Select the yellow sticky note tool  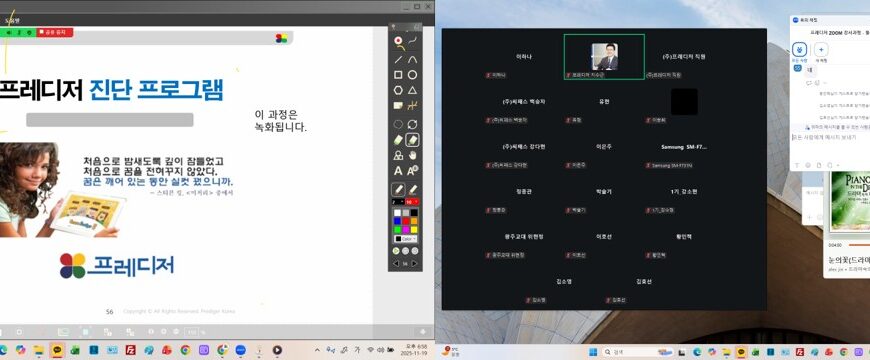tap(398, 105)
